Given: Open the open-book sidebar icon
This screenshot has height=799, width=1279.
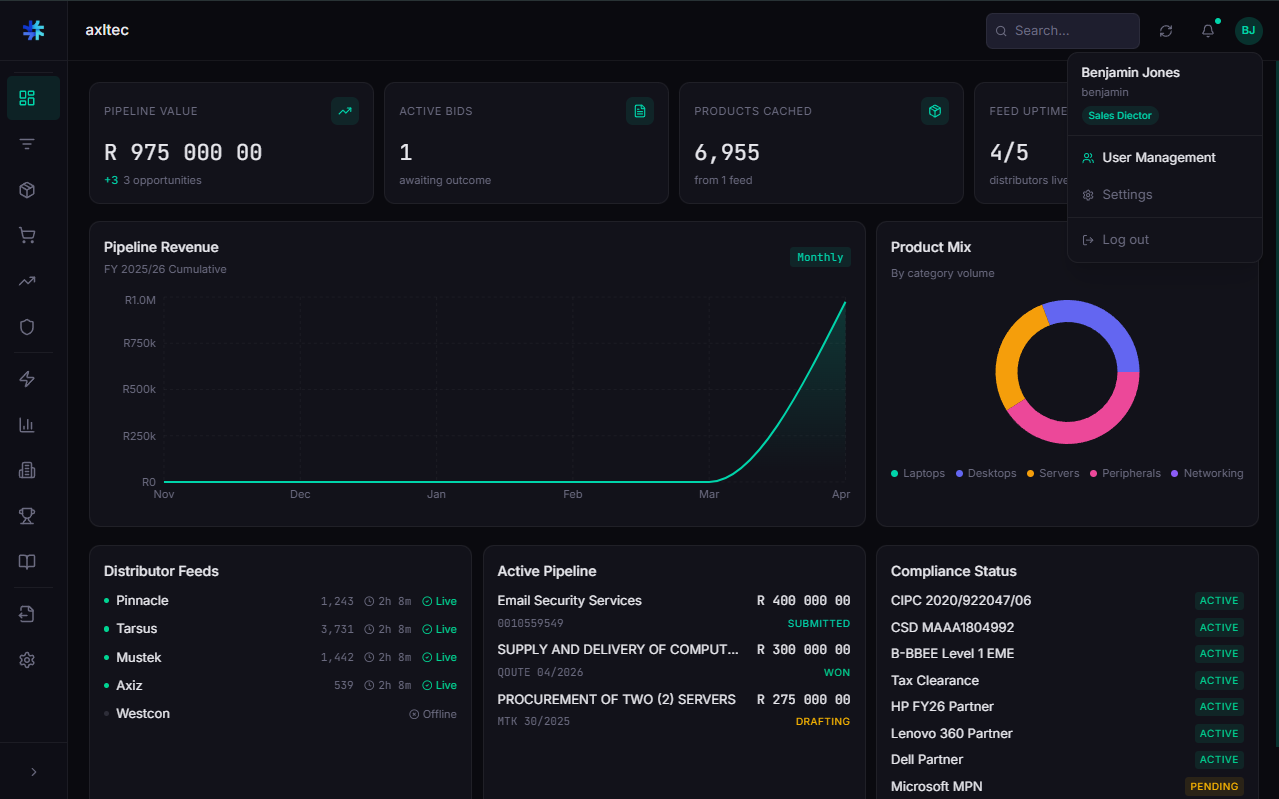Looking at the screenshot, I should 27,562.
